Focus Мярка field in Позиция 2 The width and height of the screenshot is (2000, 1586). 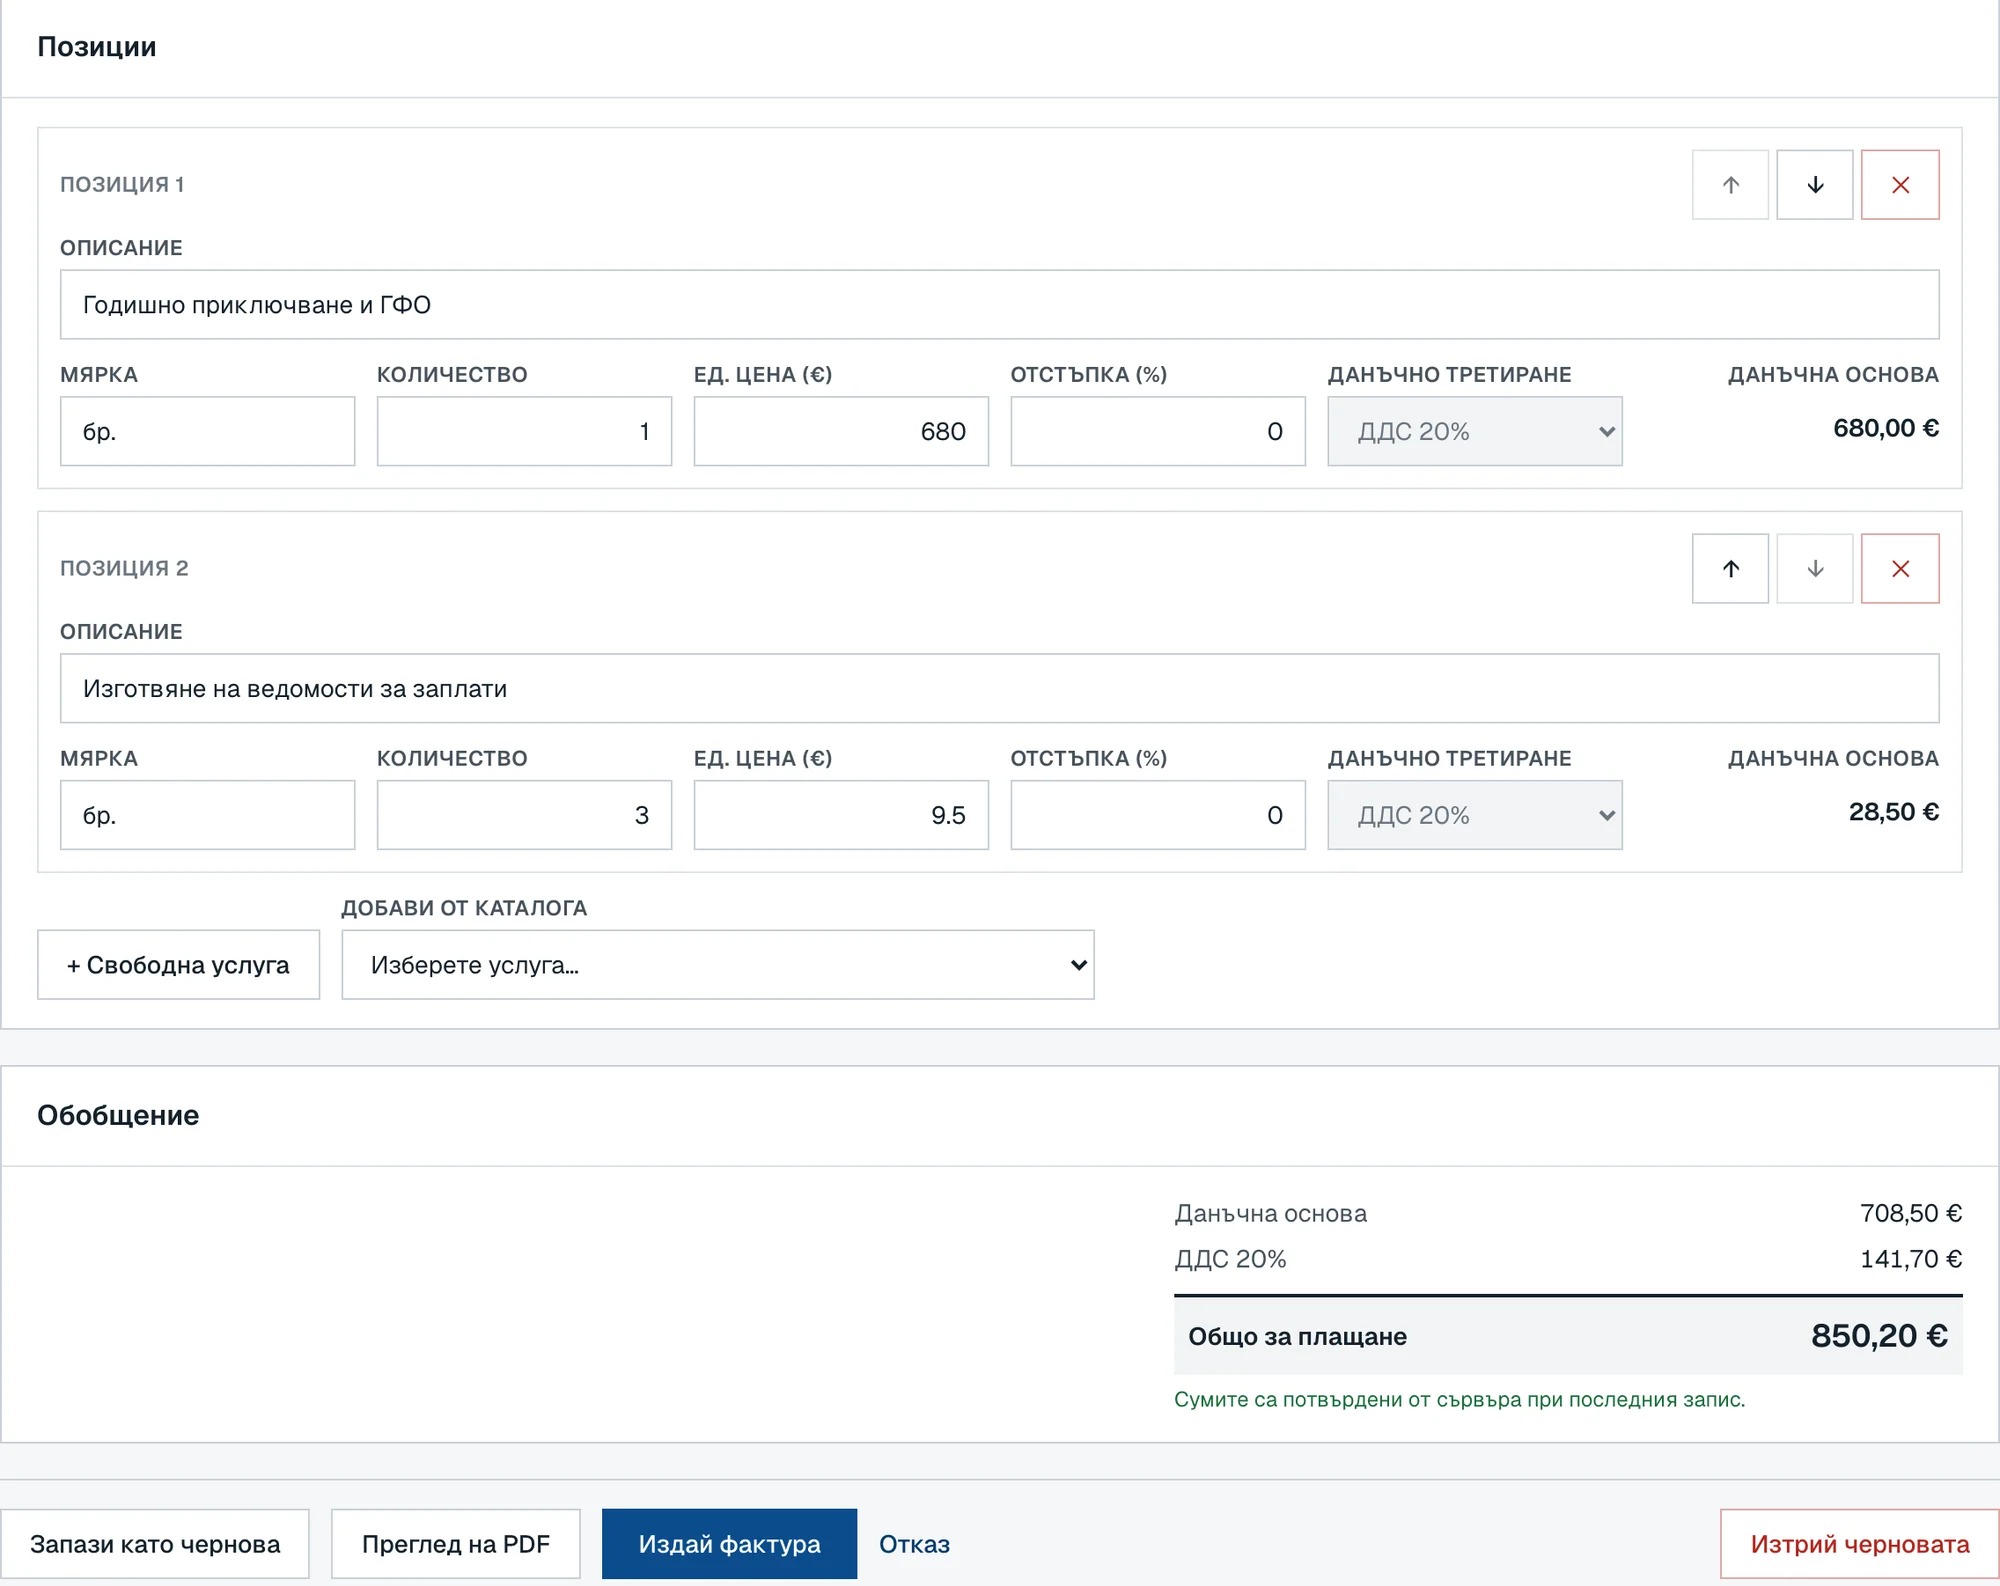pos(208,815)
